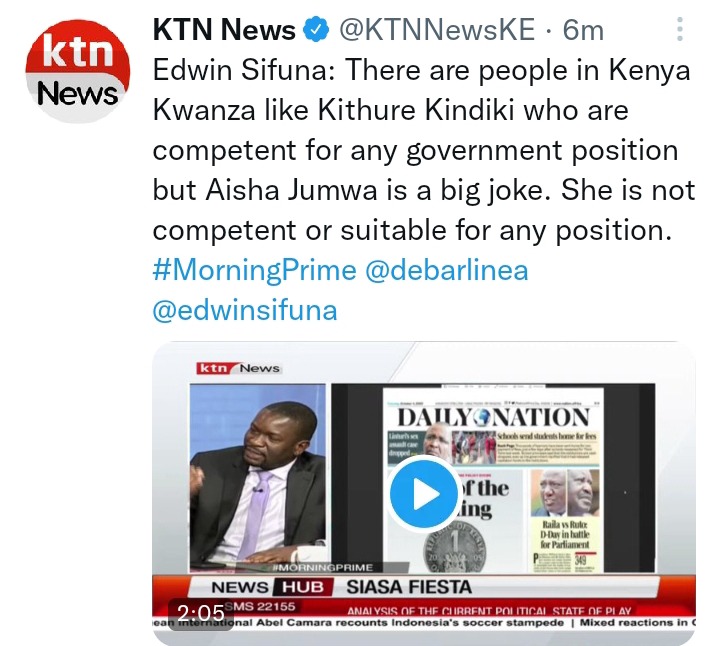The image size is (720, 646).
Task: Click the speaker in purple tie frame
Action: click(258, 477)
